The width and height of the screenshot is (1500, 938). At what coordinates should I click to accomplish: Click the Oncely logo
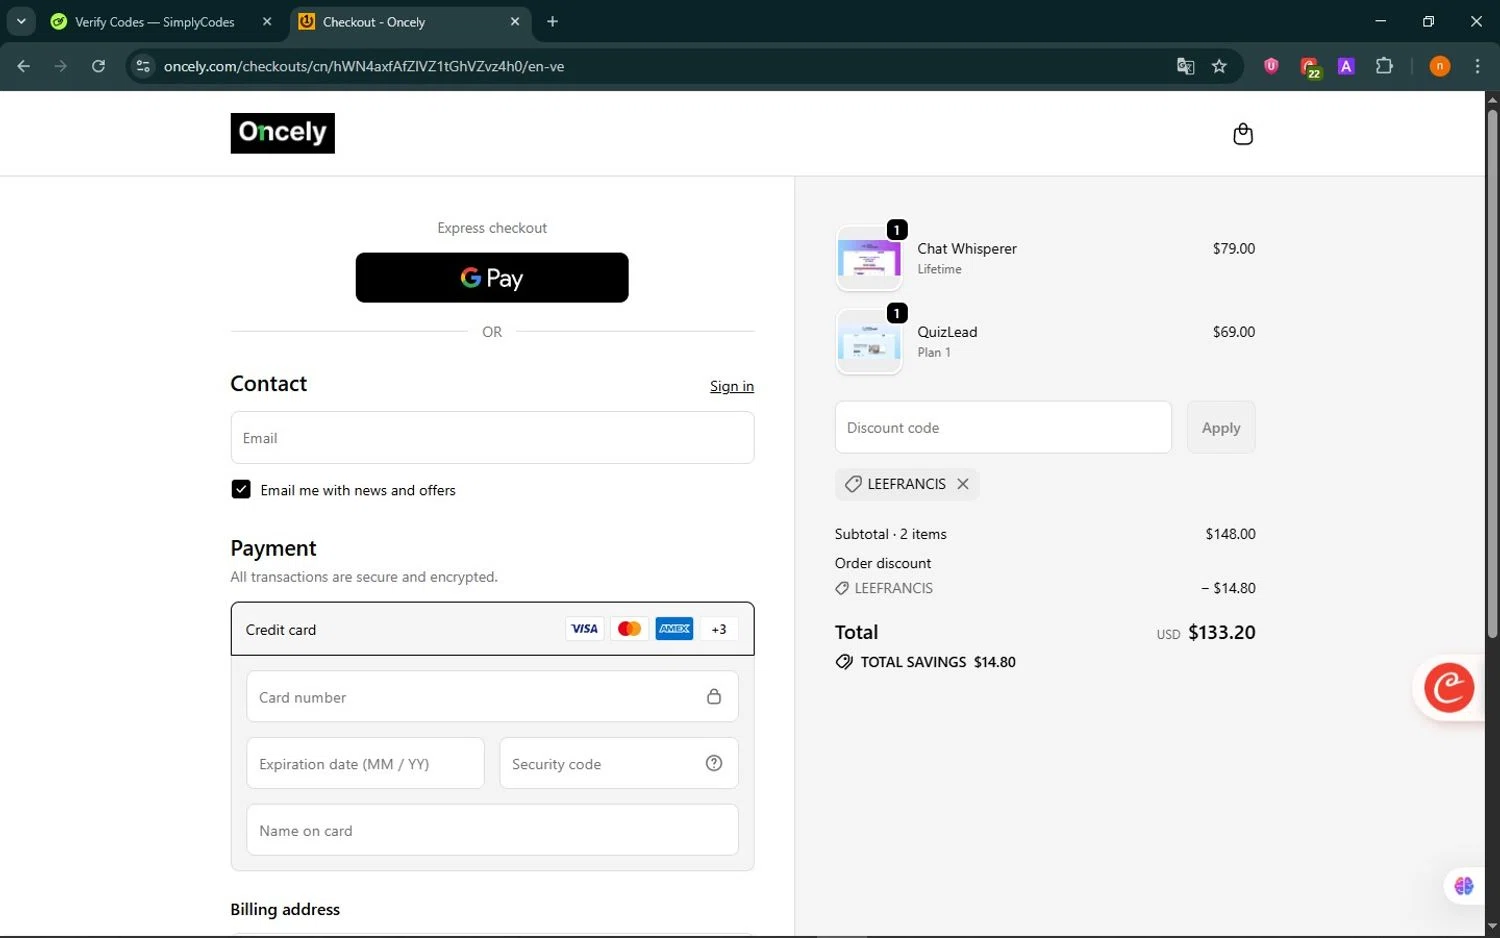click(282, 133)
